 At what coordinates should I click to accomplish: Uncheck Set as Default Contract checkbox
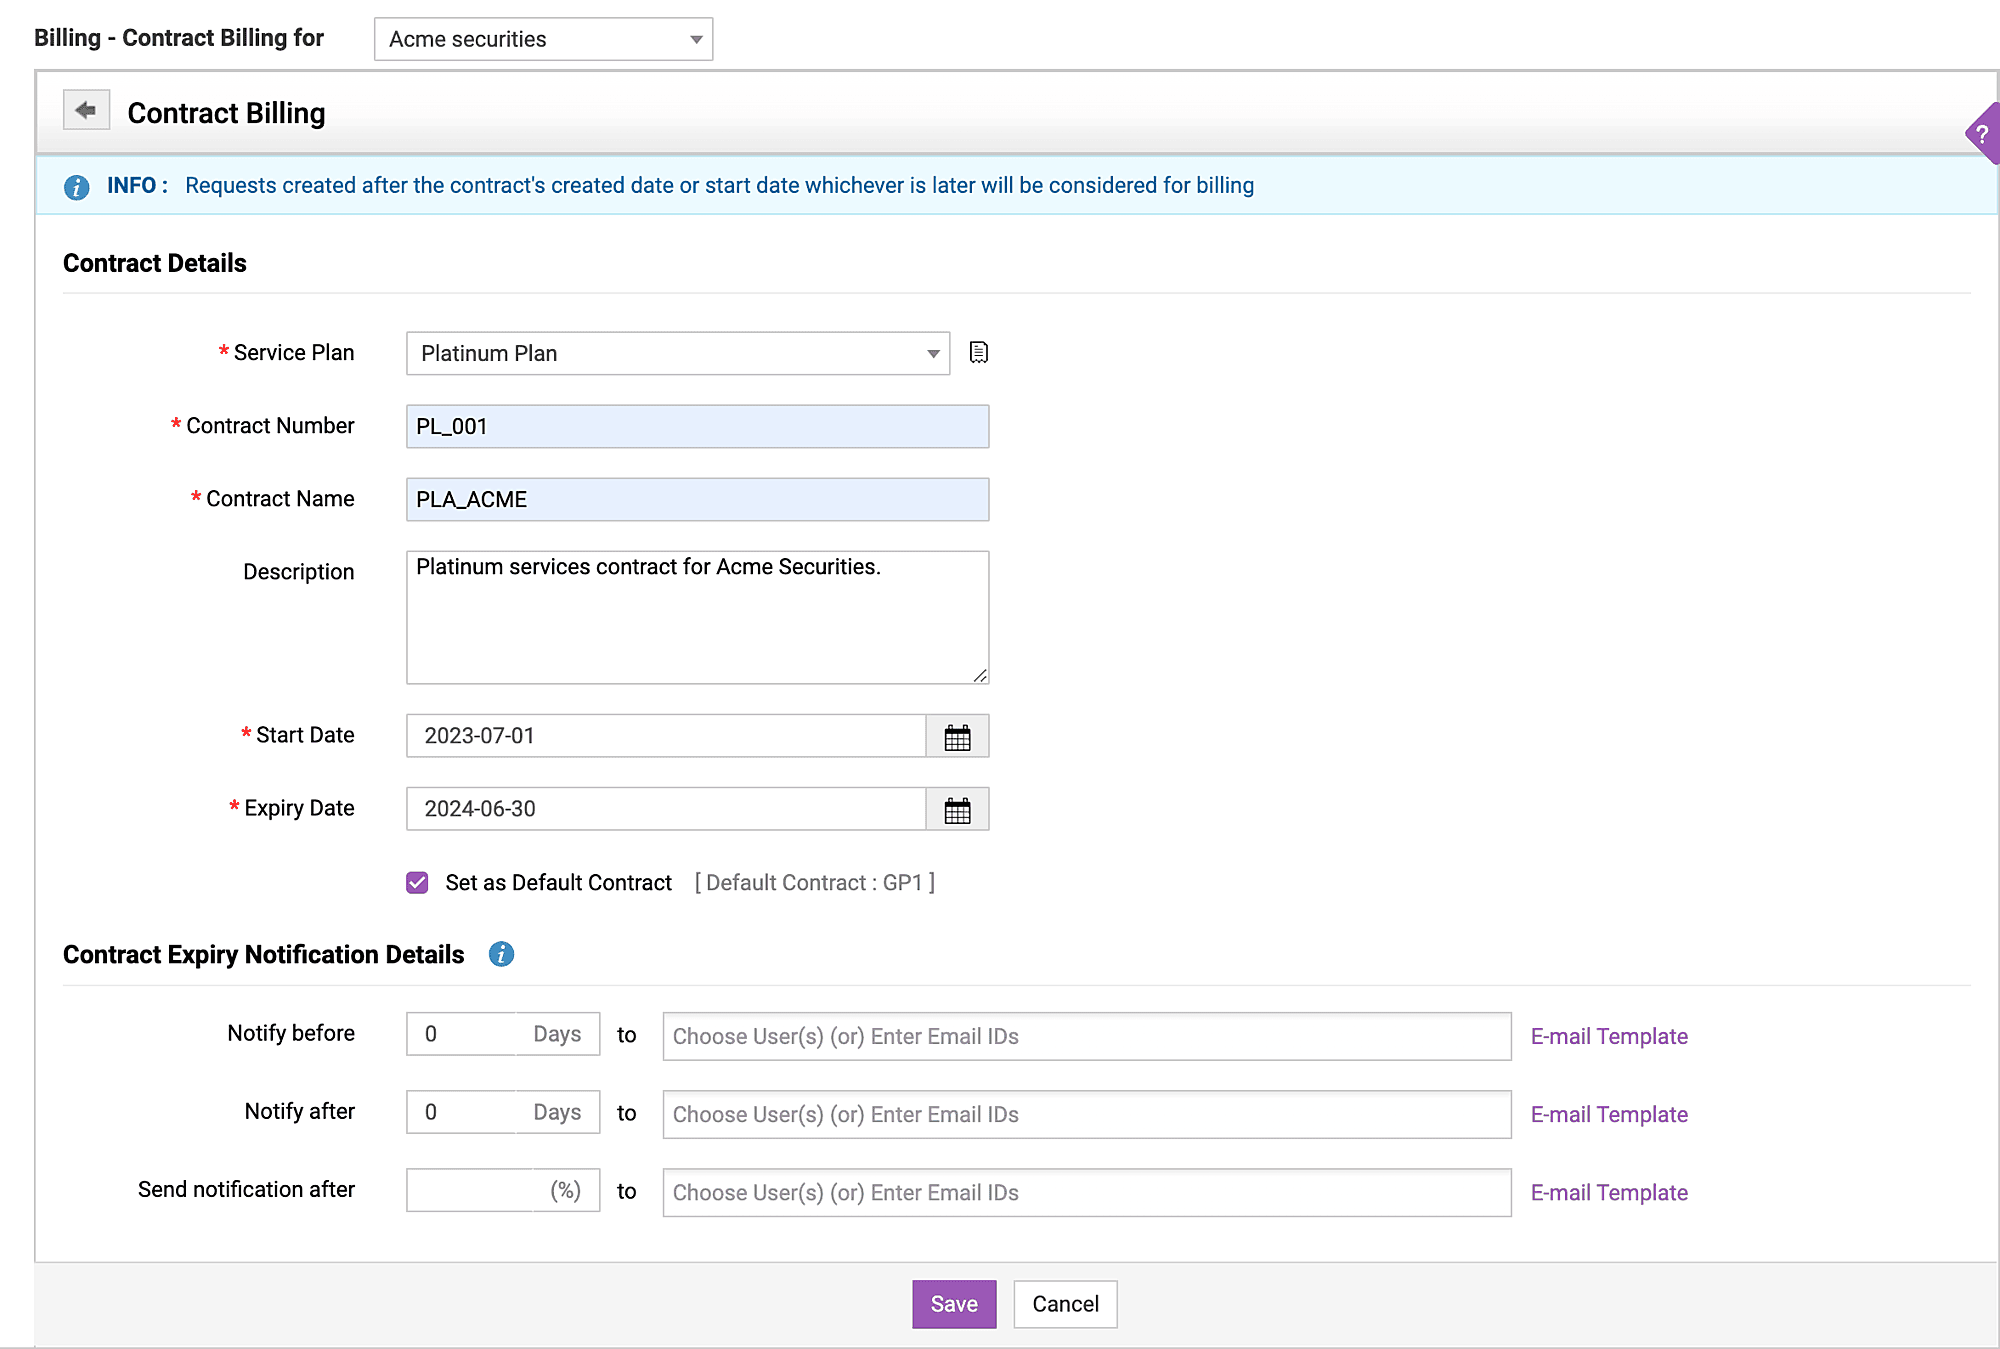(417, 882)
